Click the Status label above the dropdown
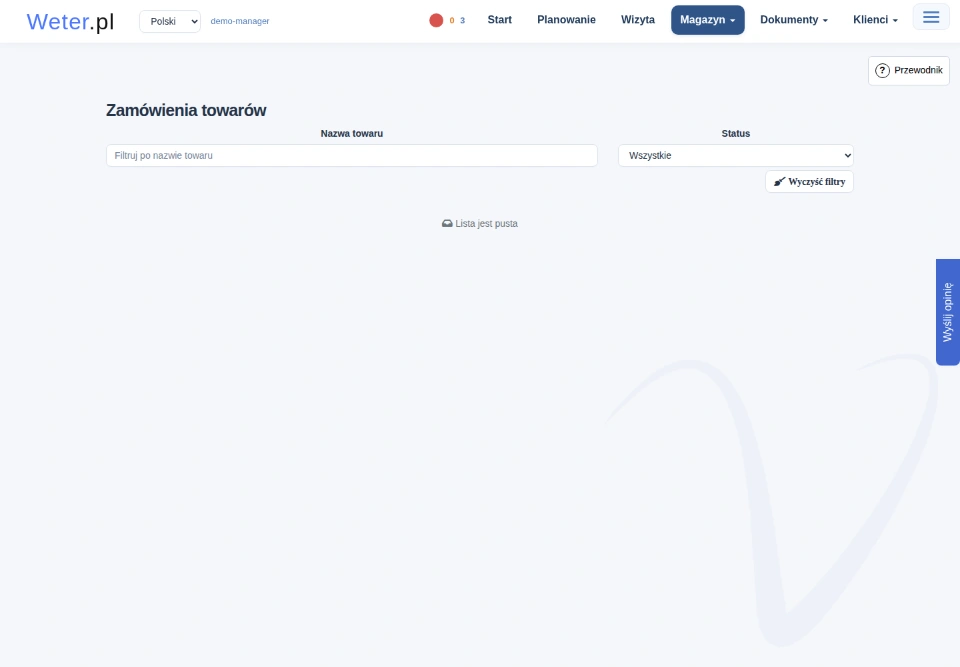Screen dimensions: 960x667 click(736, 134)
